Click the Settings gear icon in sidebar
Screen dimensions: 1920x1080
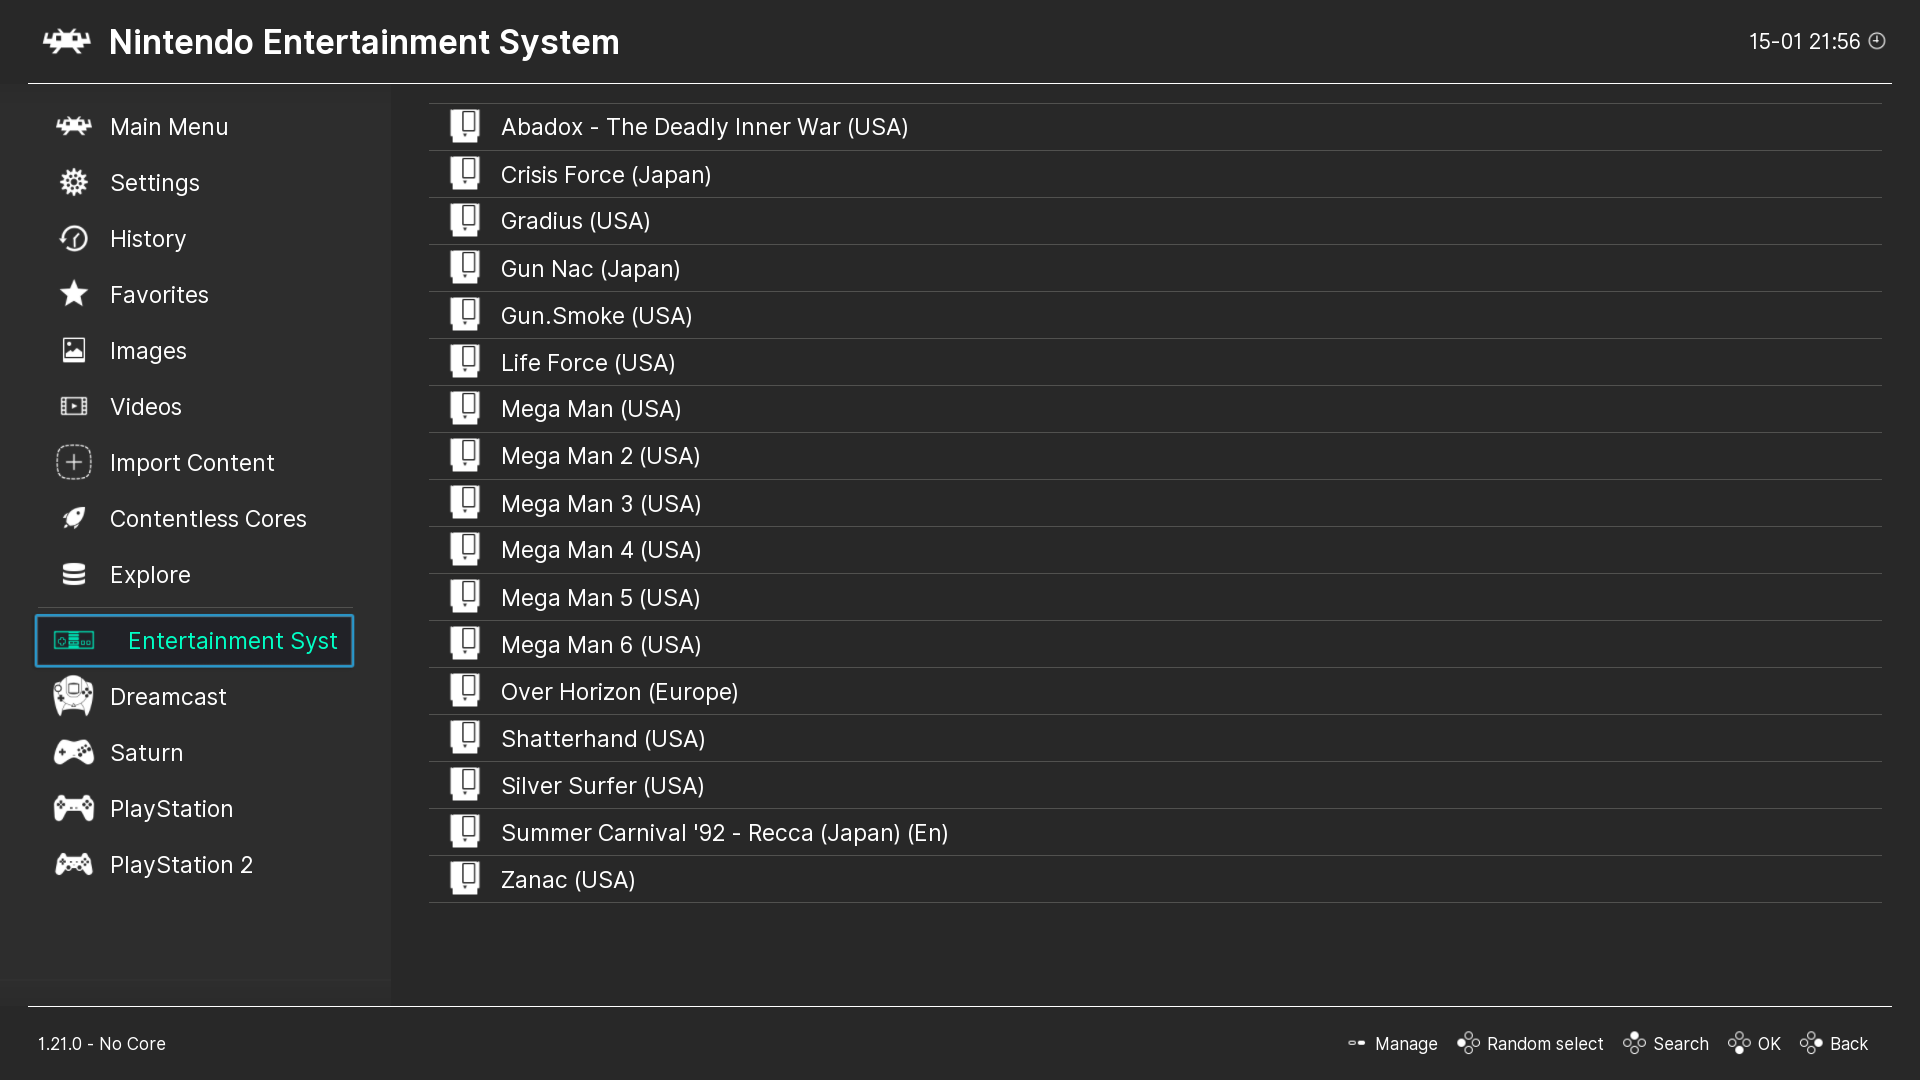coord(73,182)
